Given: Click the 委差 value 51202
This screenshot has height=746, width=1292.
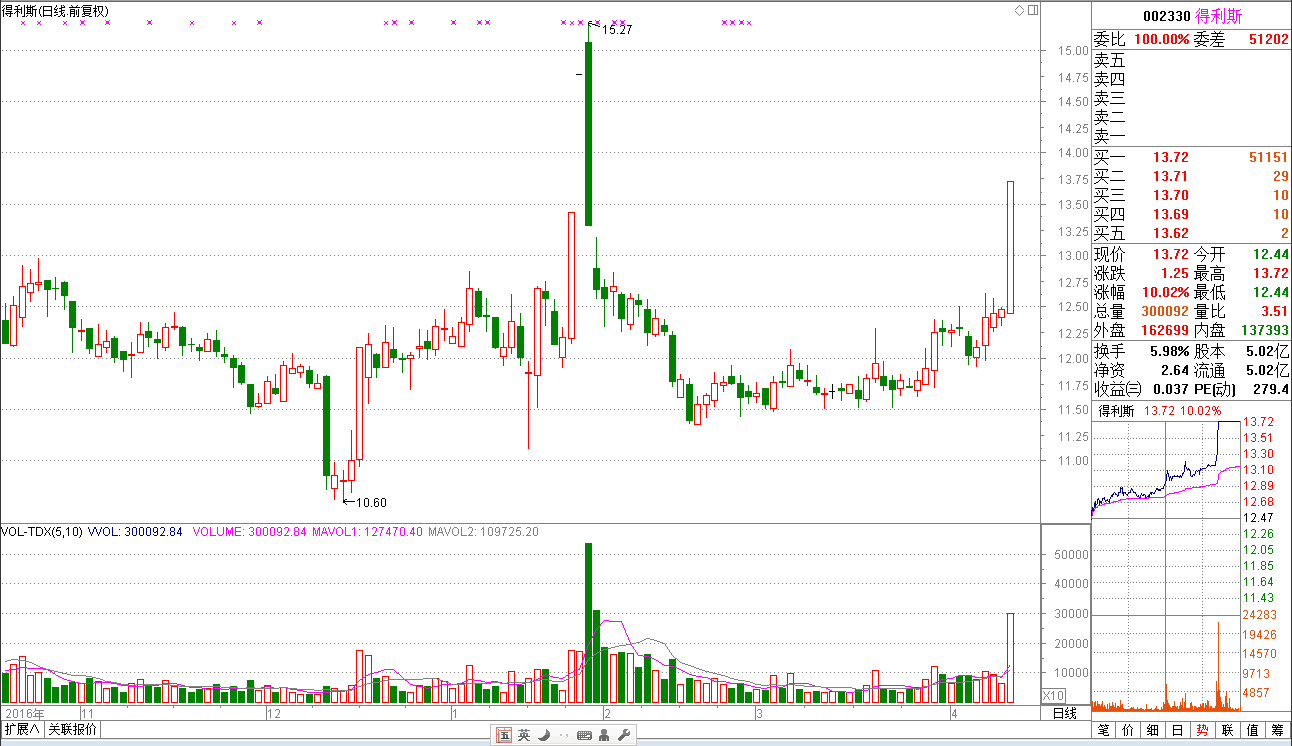Looking at the screenshot, I should point(1269,39).
